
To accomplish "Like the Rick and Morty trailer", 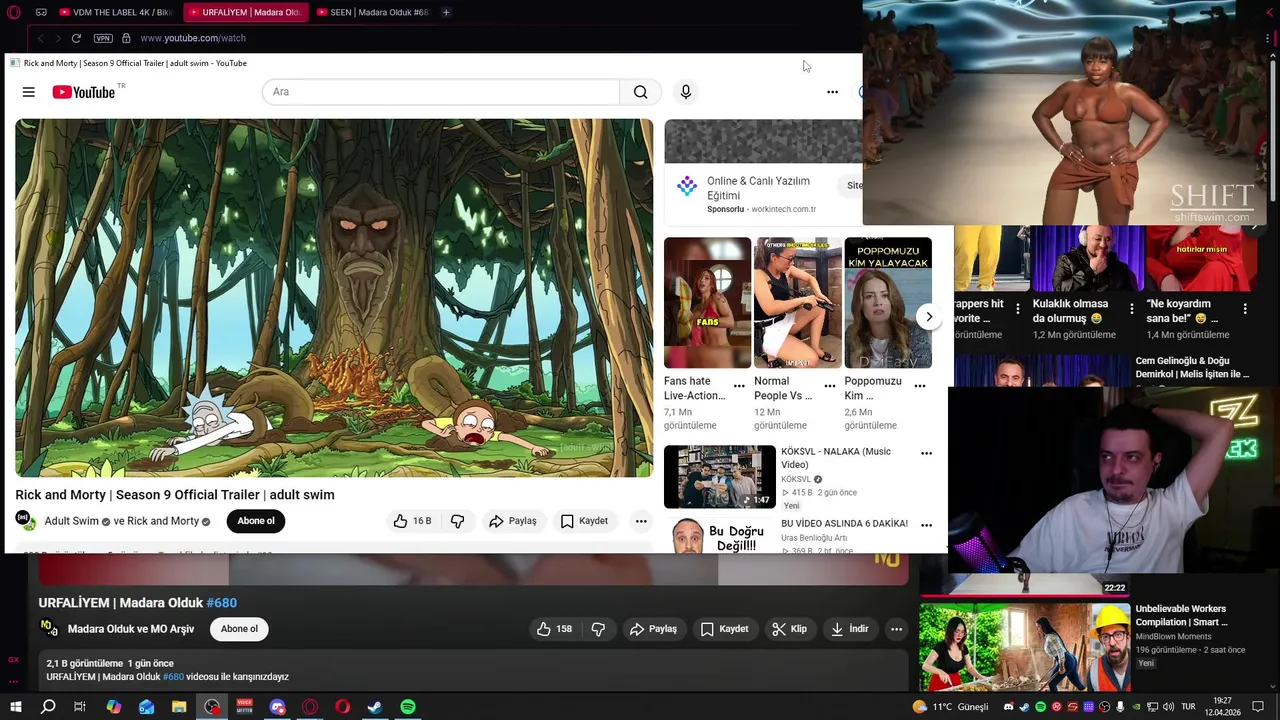I will [x=411, y=521].
